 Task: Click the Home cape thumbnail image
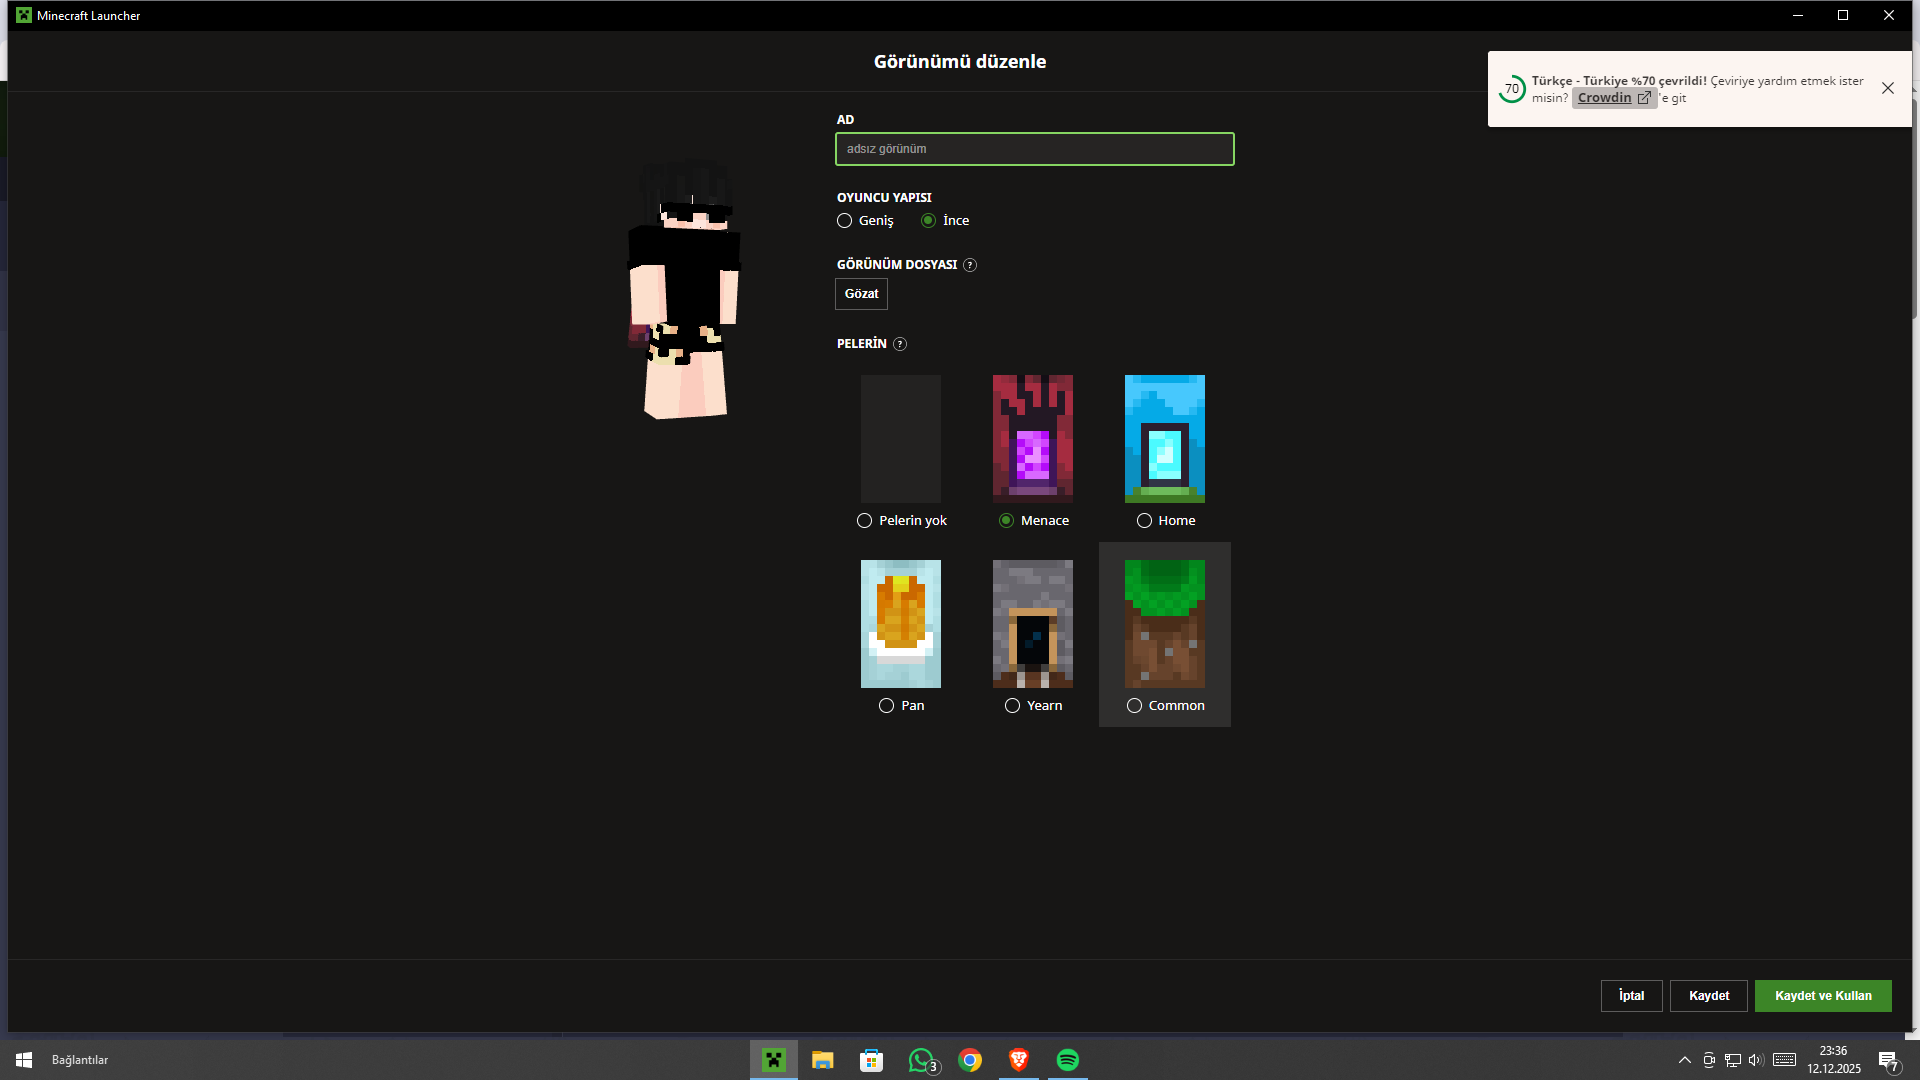(x=1165, y=439)
